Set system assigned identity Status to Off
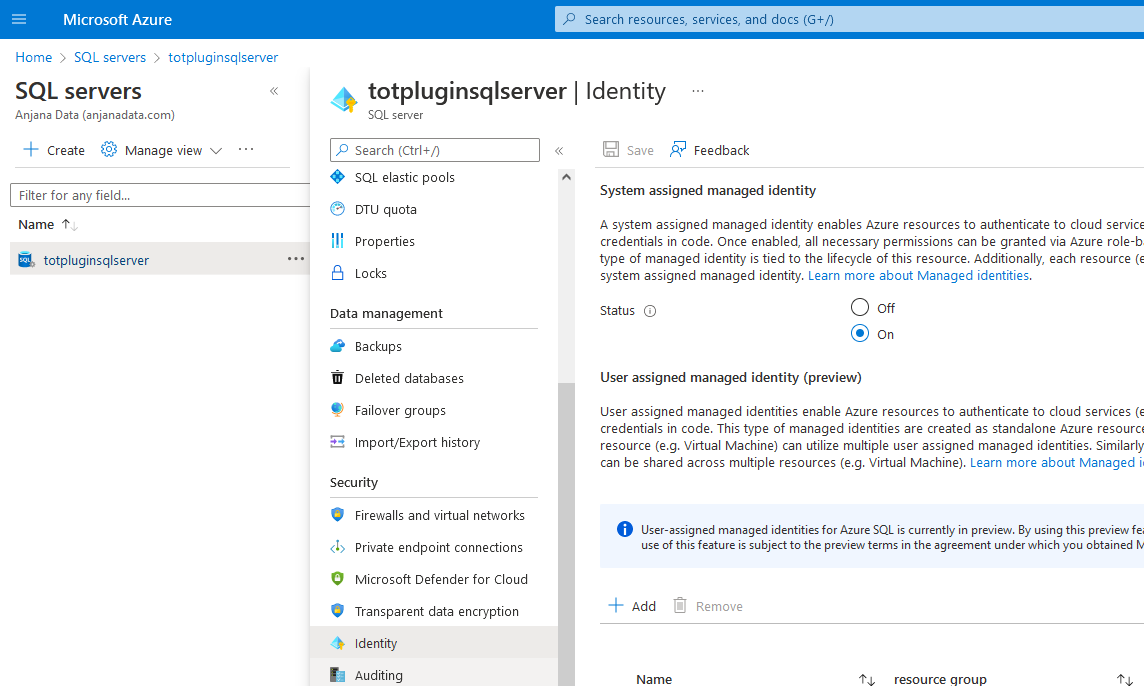Image resolution: width=1144 pixels, height=686 pixels. (x=860, y=307)
